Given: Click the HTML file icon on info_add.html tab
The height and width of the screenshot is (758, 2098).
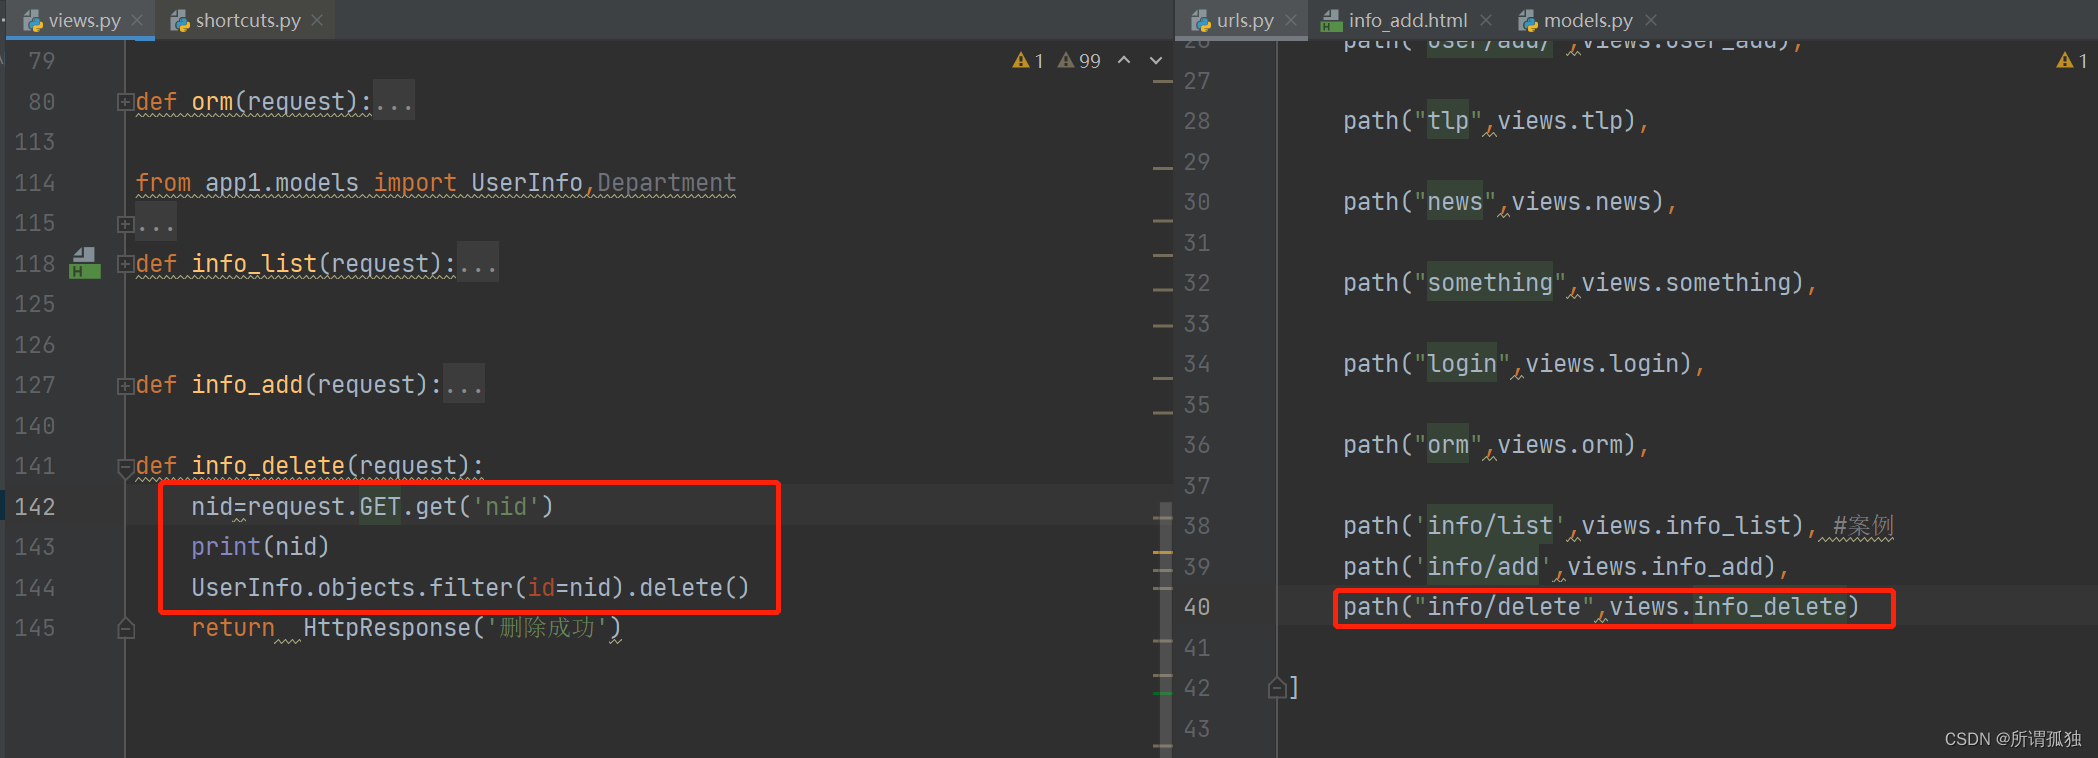Looking at the screenshot, I should click(x=1332, y=20).
